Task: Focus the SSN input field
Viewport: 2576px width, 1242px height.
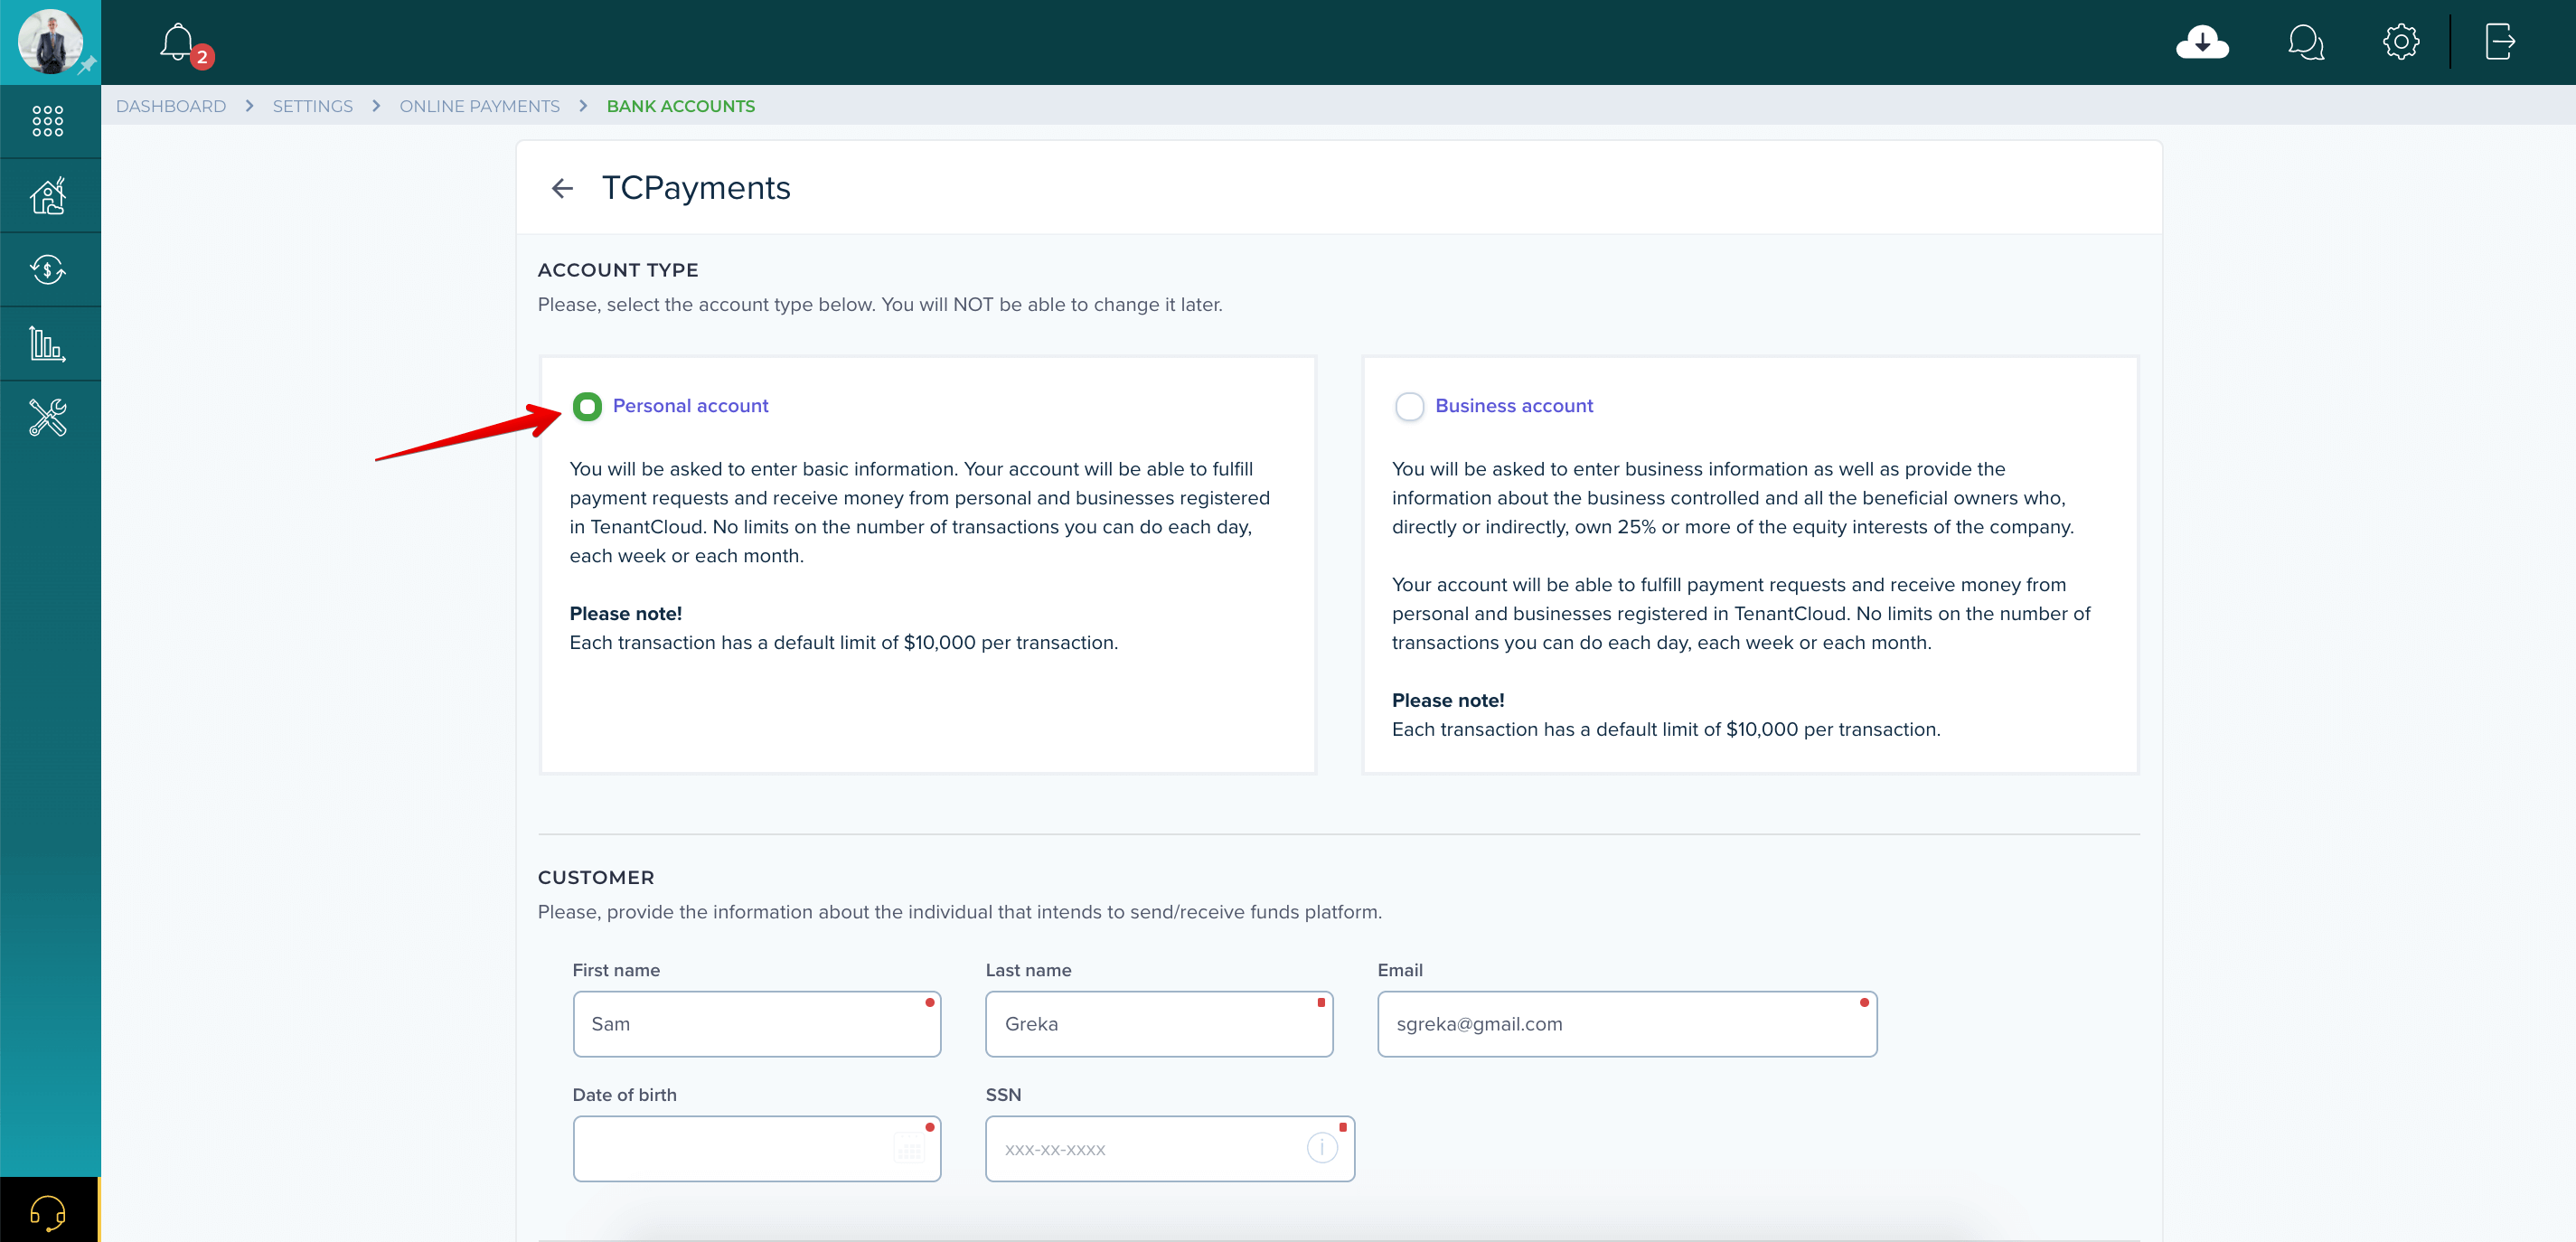Action: [x=1170, y=1149]
